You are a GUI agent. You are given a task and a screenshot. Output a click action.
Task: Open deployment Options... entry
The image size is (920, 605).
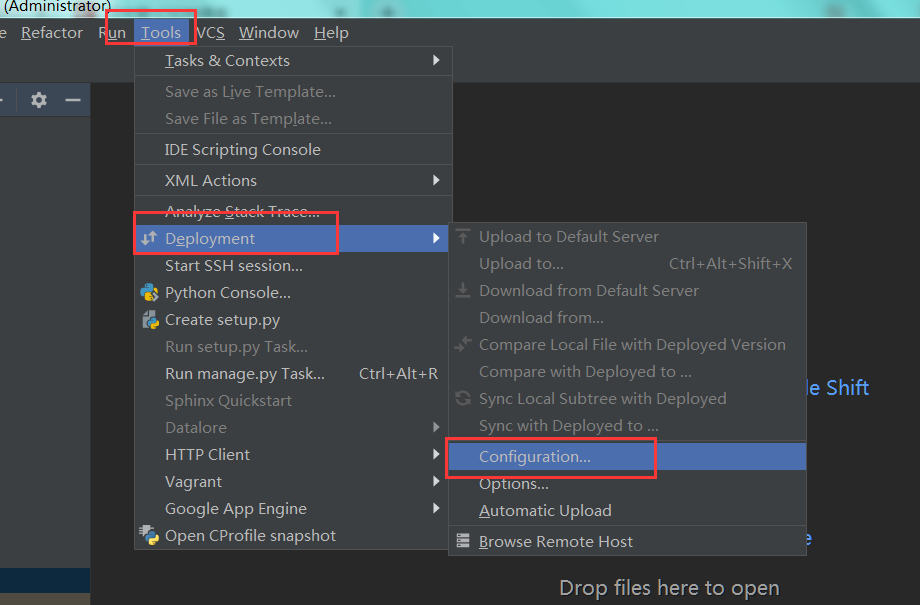[514, 484]
